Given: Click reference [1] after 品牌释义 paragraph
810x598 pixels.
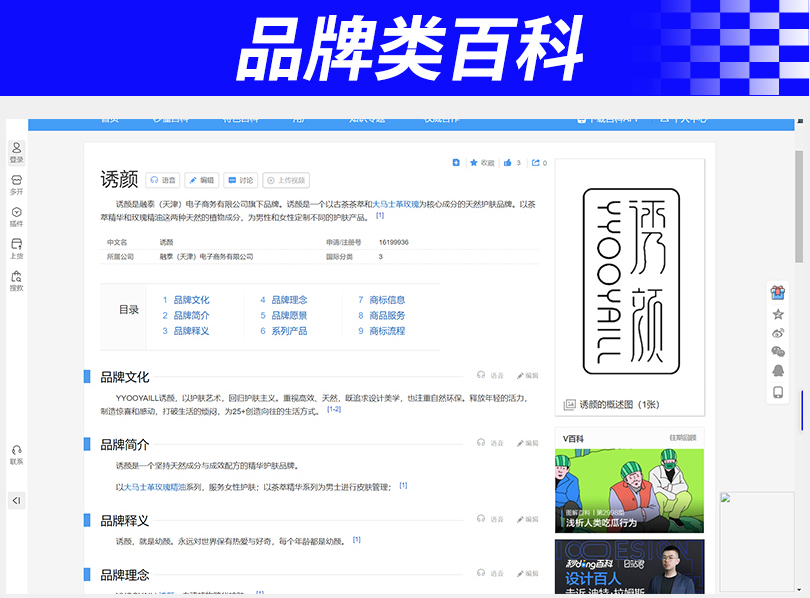Looking at the screenshot, I should point(356,540).
